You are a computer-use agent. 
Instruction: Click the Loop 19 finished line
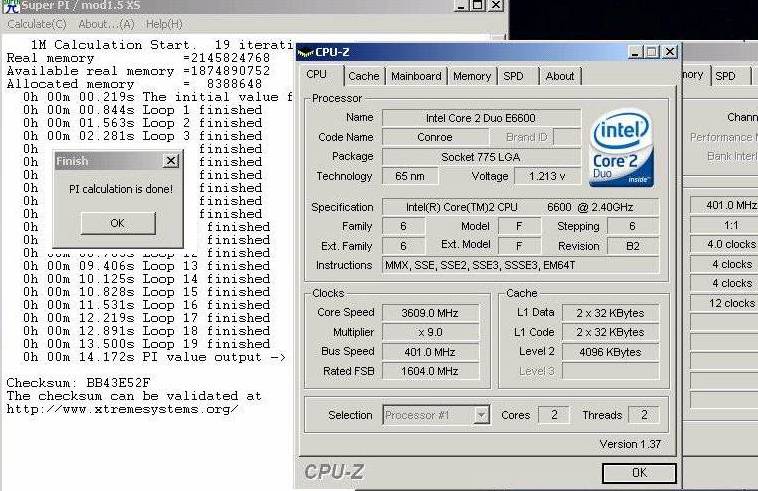(x=146, y=344)
